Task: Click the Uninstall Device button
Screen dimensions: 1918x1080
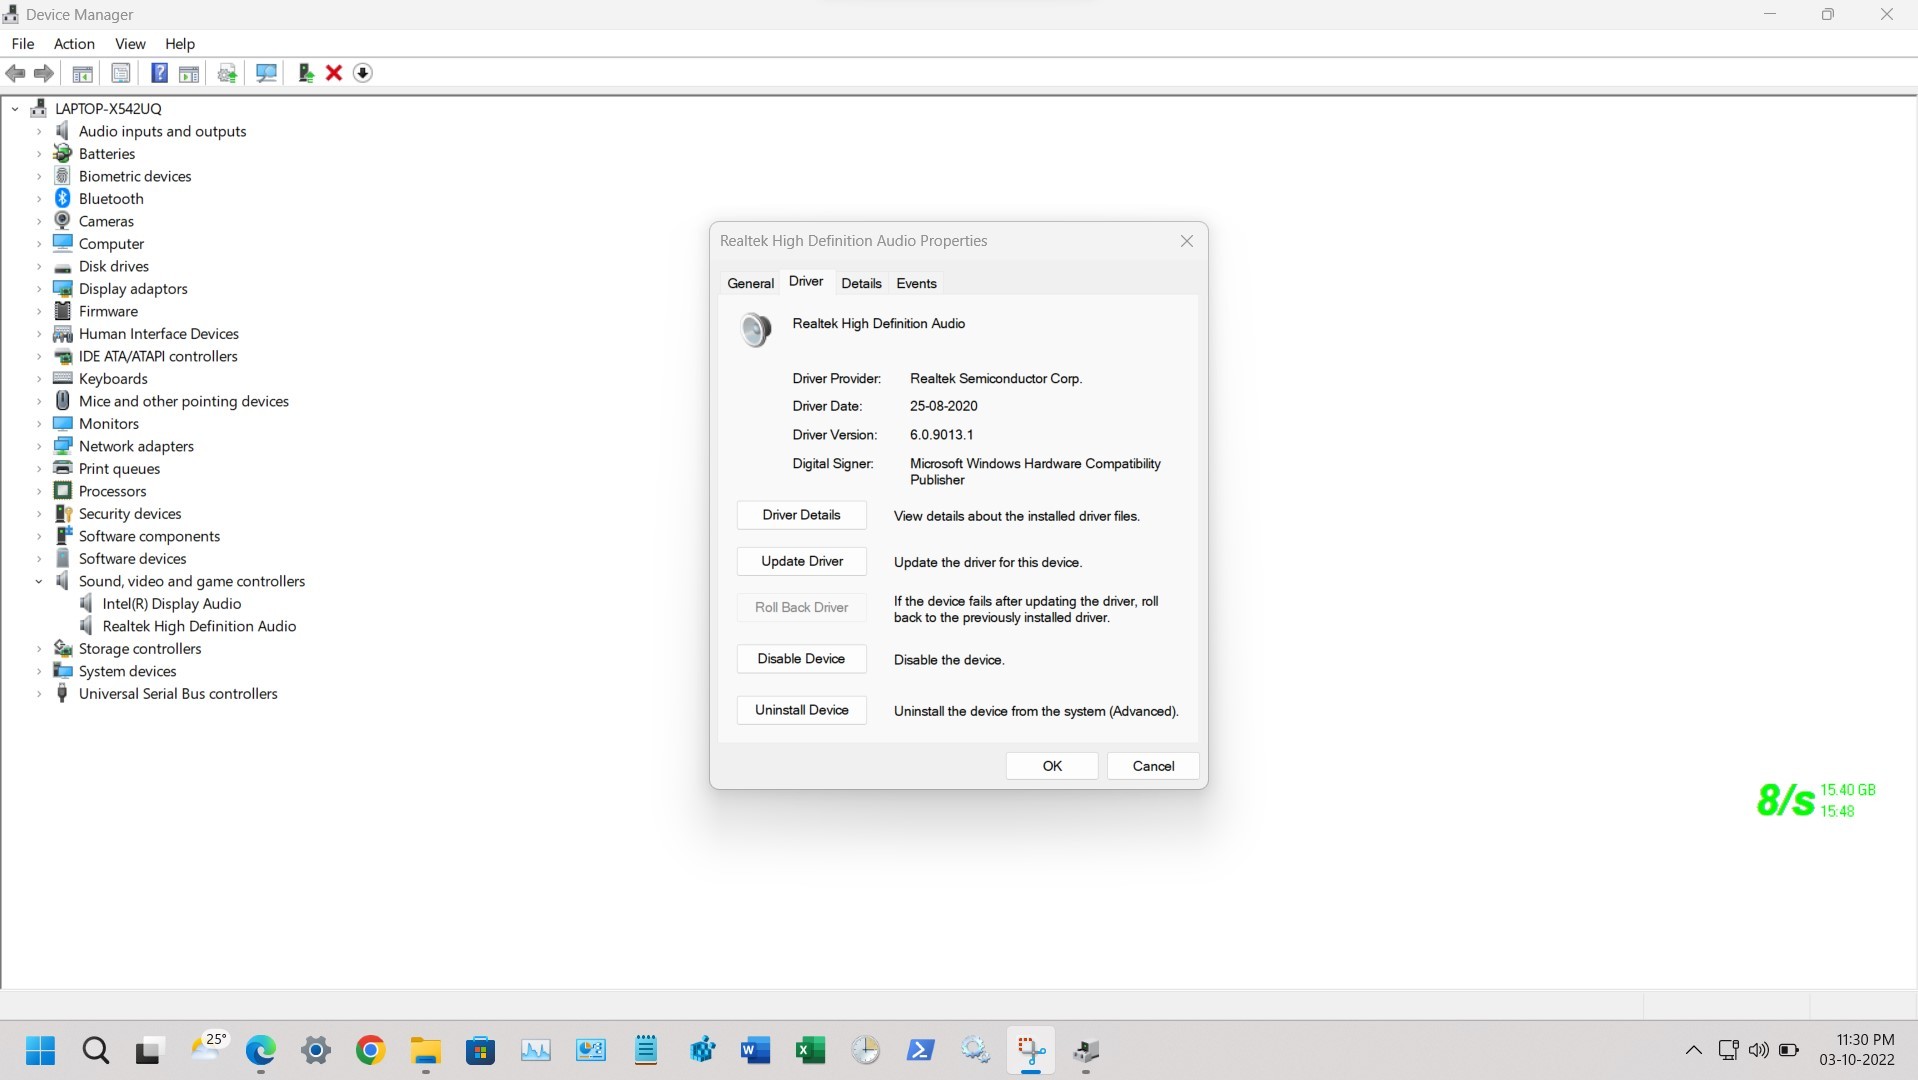Action: click(801, 710)
